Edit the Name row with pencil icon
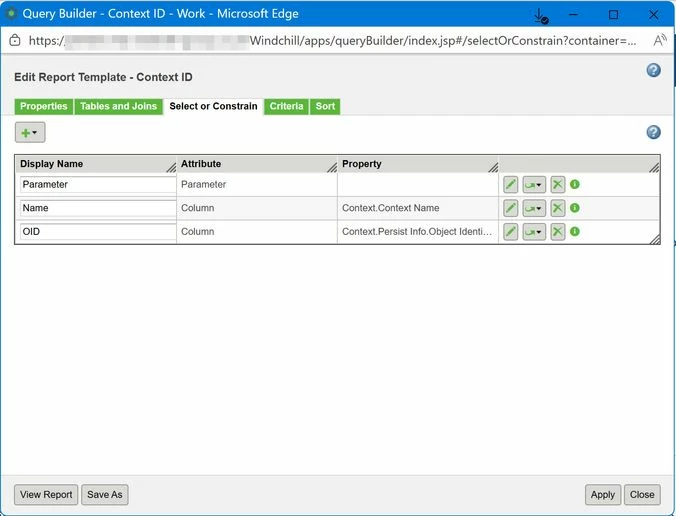676x516 pixels. [510, 208]
